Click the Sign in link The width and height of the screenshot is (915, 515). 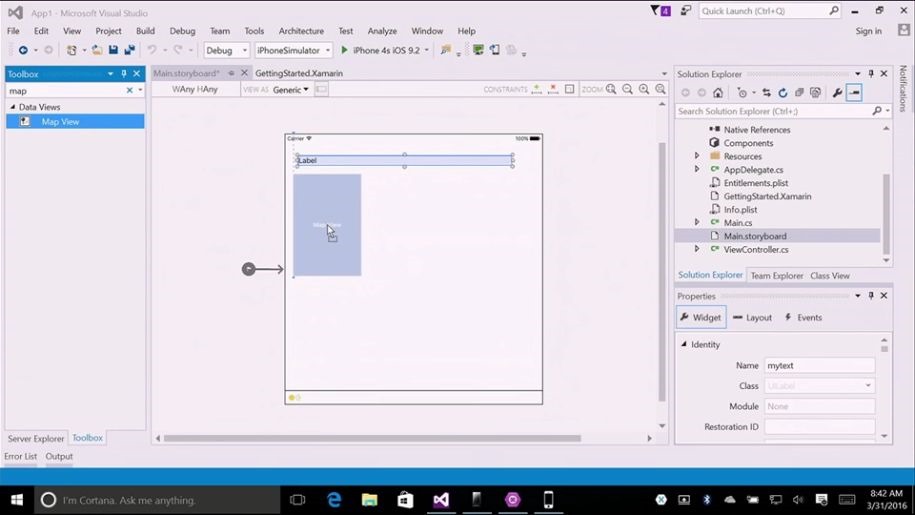coord(868,31)
